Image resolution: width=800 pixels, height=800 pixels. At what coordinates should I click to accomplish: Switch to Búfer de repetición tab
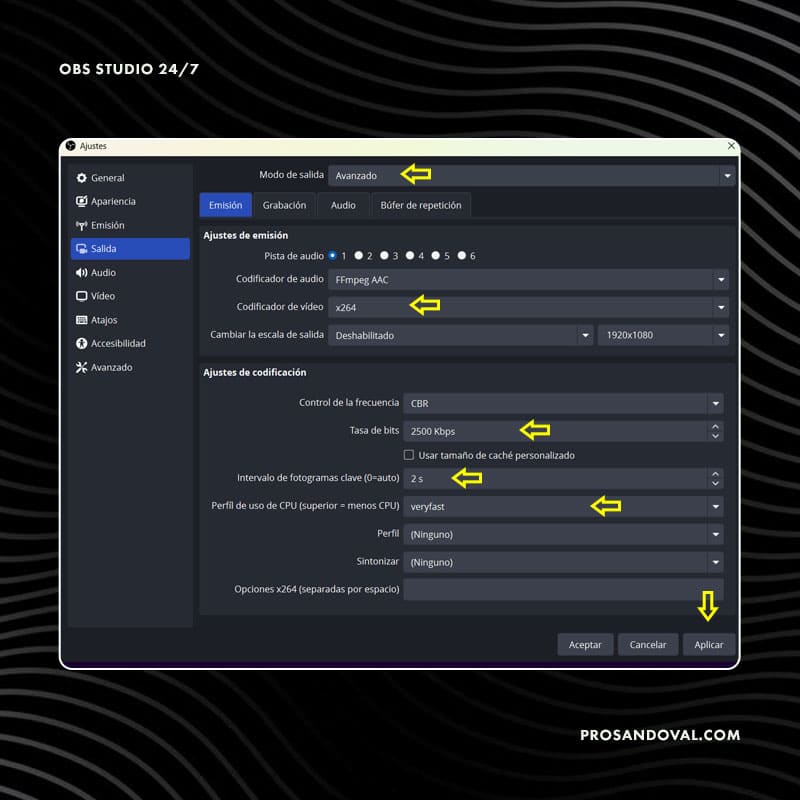pyautogui.click(x=421, y=205)
